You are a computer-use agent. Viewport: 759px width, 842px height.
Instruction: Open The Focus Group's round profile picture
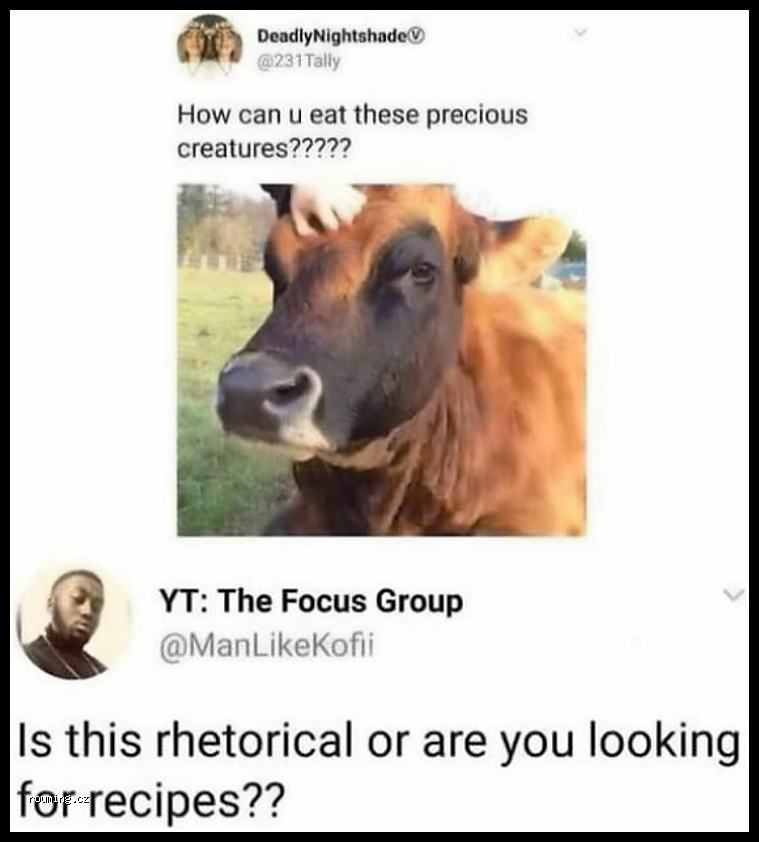(74, 625)
